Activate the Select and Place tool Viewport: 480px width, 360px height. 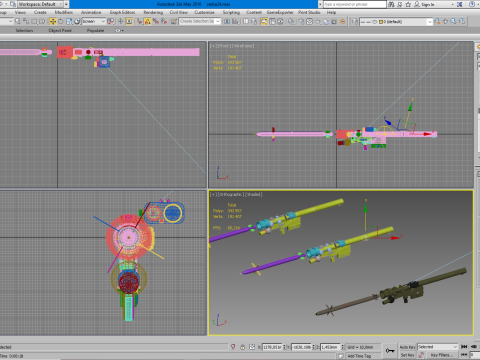pos(77,21)
